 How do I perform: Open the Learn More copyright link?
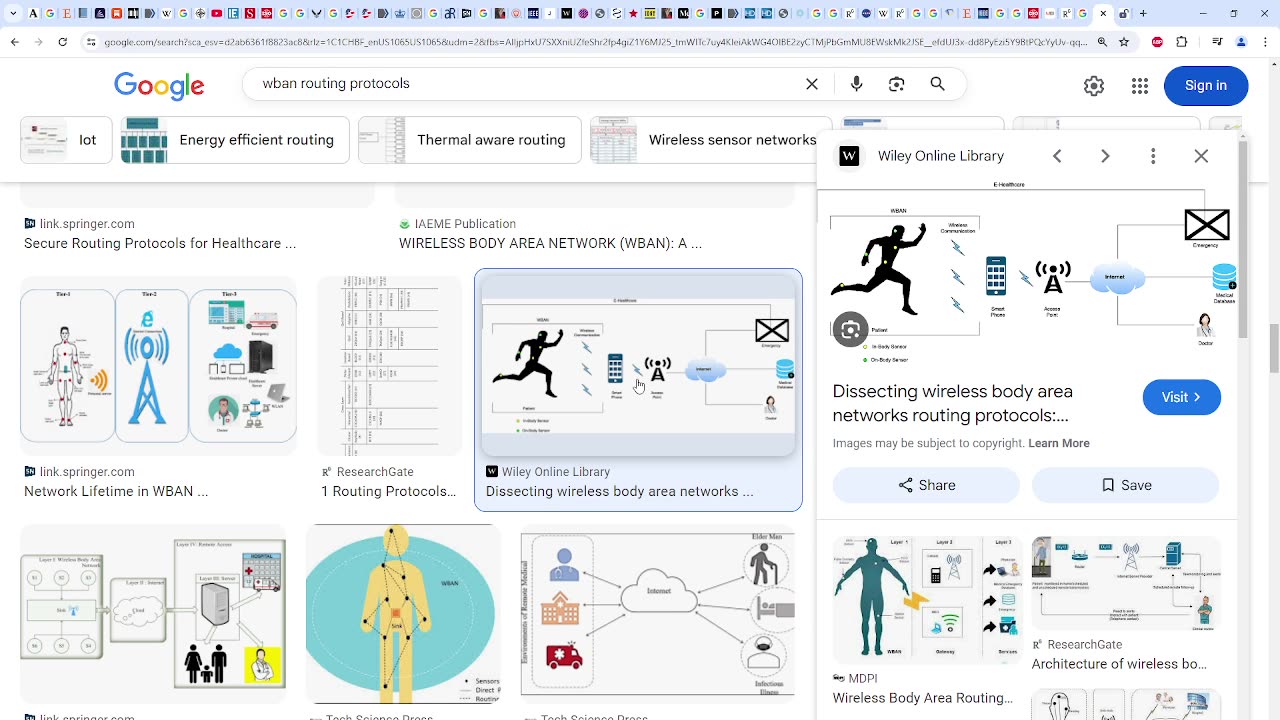[x=1059, y=443]
